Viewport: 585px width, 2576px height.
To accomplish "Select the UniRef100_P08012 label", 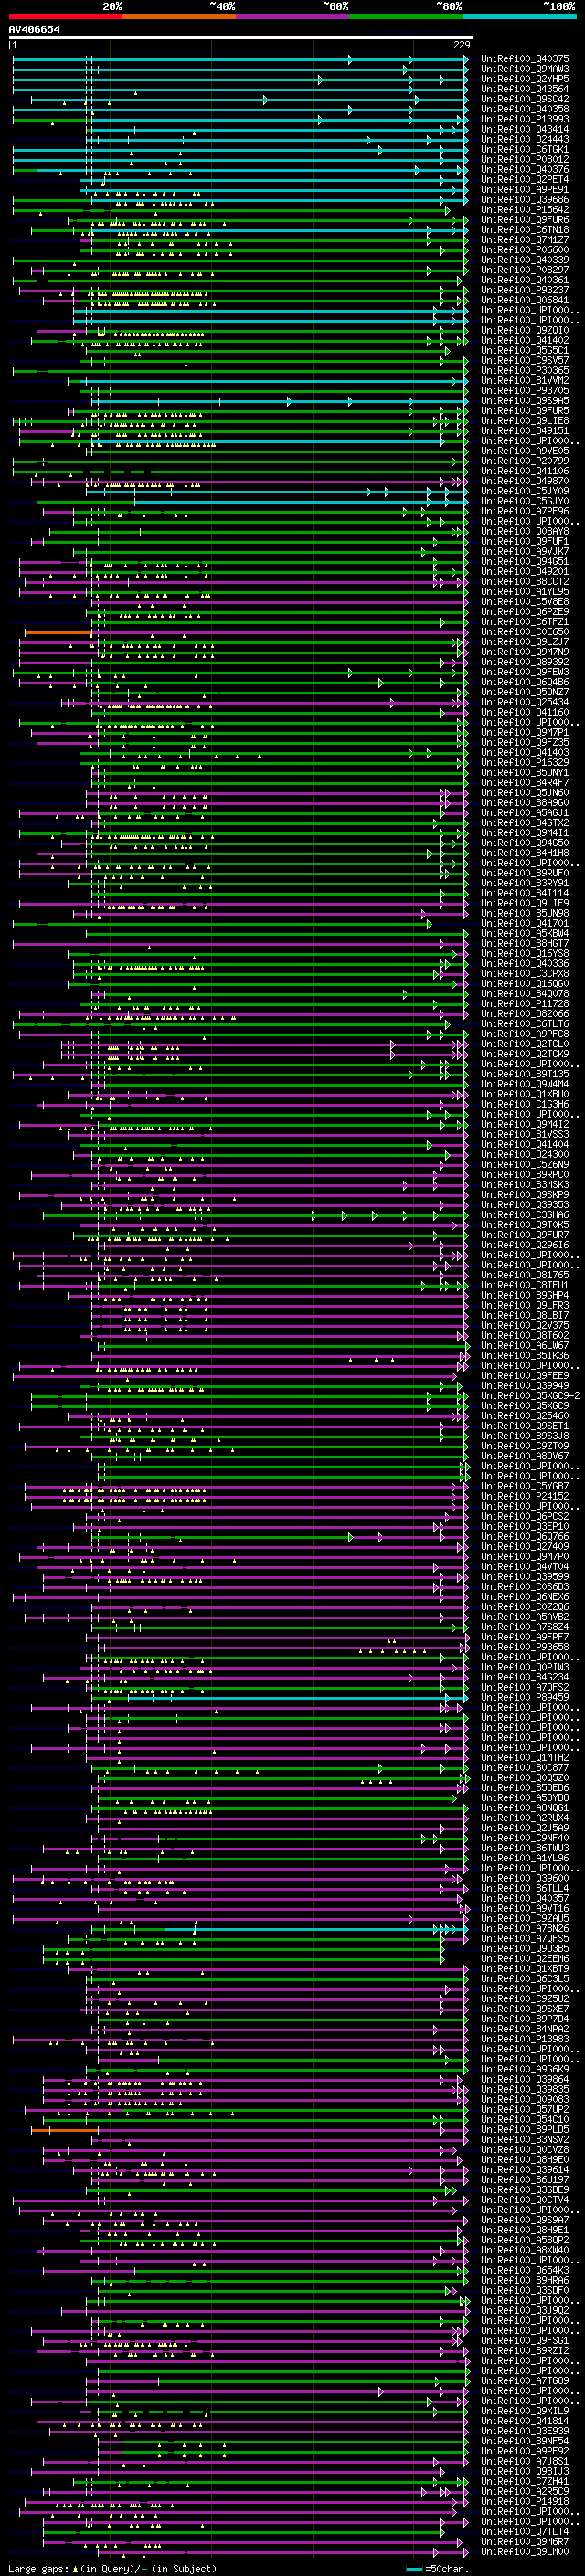I will tap(524, 159).
